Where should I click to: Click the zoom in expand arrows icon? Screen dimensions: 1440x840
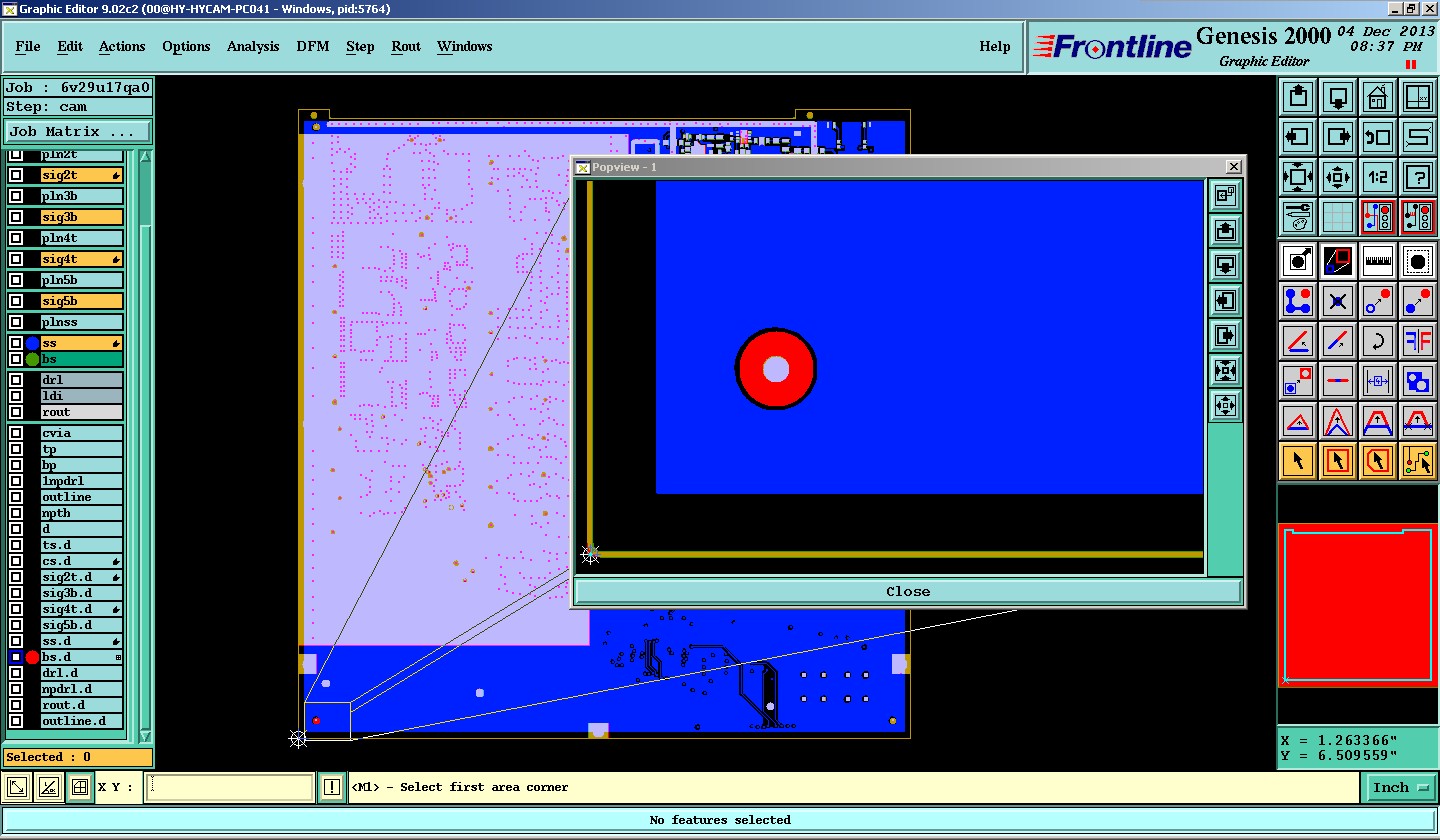pyautogui.click(x=1298, y=177)
